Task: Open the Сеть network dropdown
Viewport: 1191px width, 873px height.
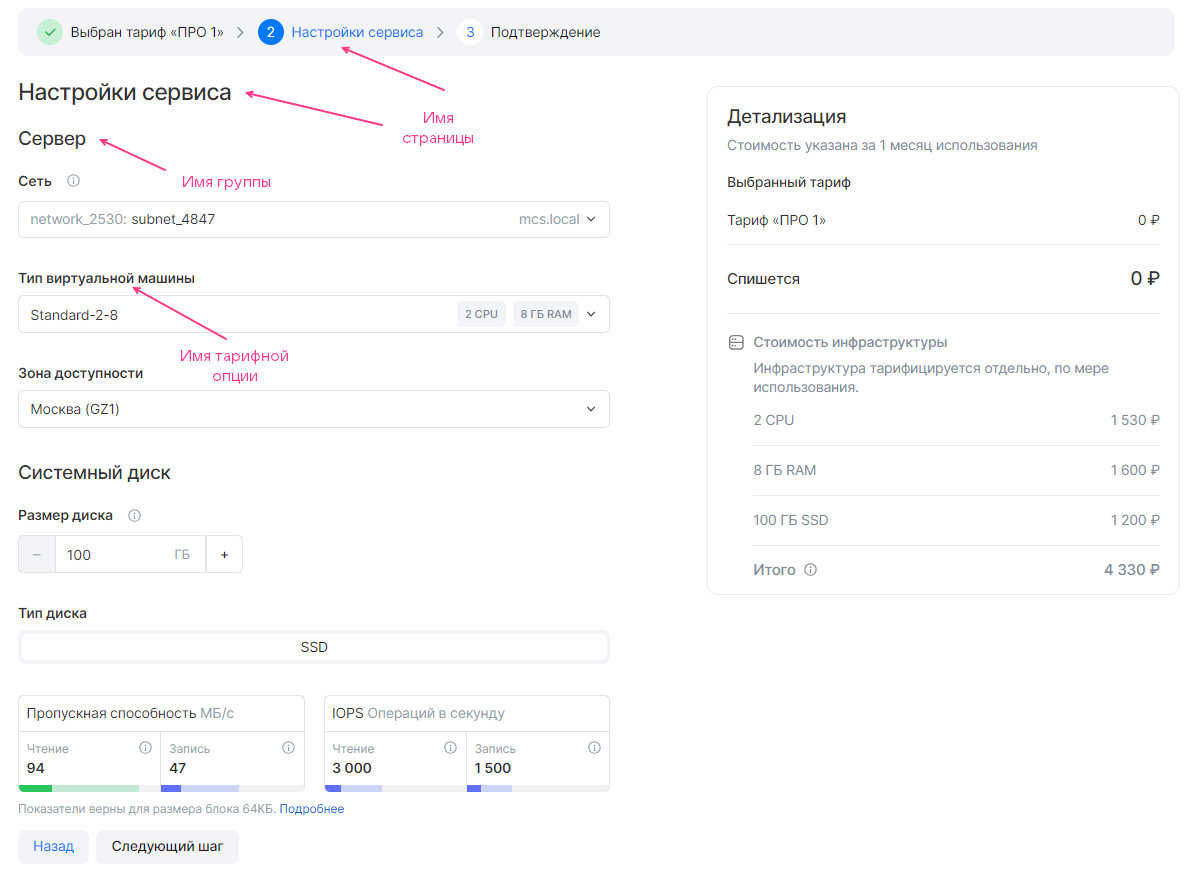Action: pos(314,220)
